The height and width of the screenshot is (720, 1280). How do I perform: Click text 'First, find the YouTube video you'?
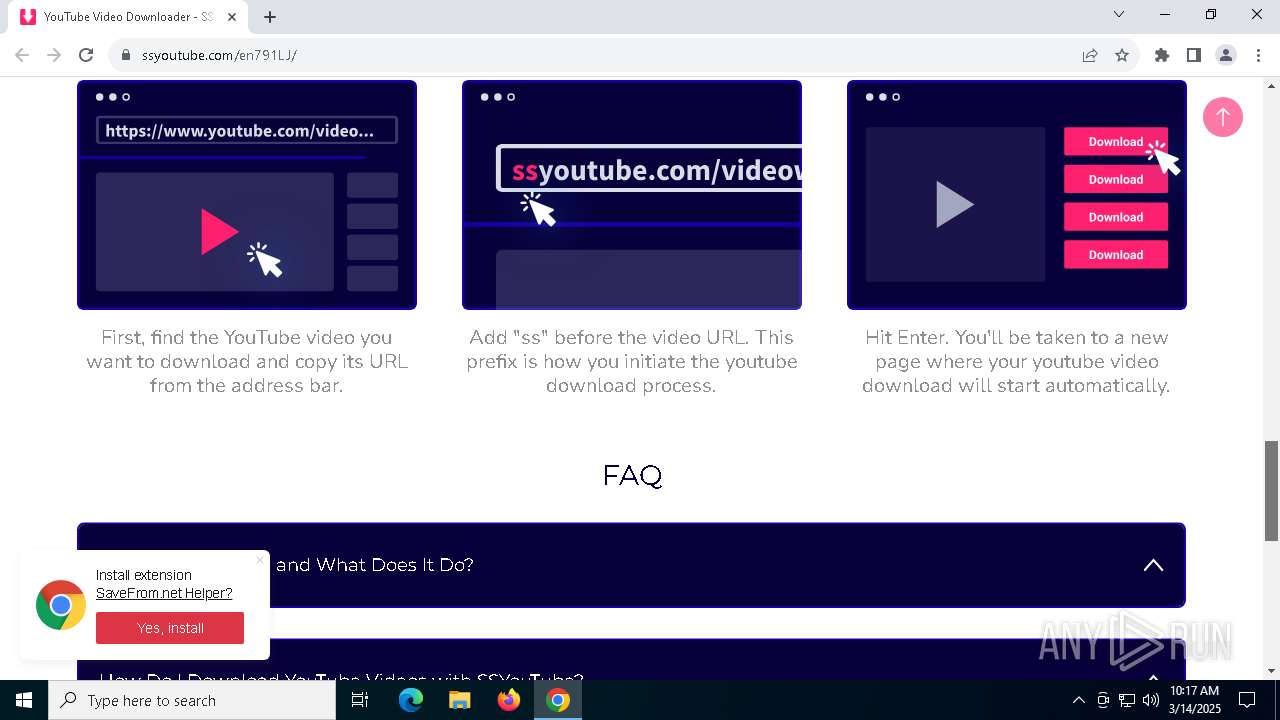[246, 338]
